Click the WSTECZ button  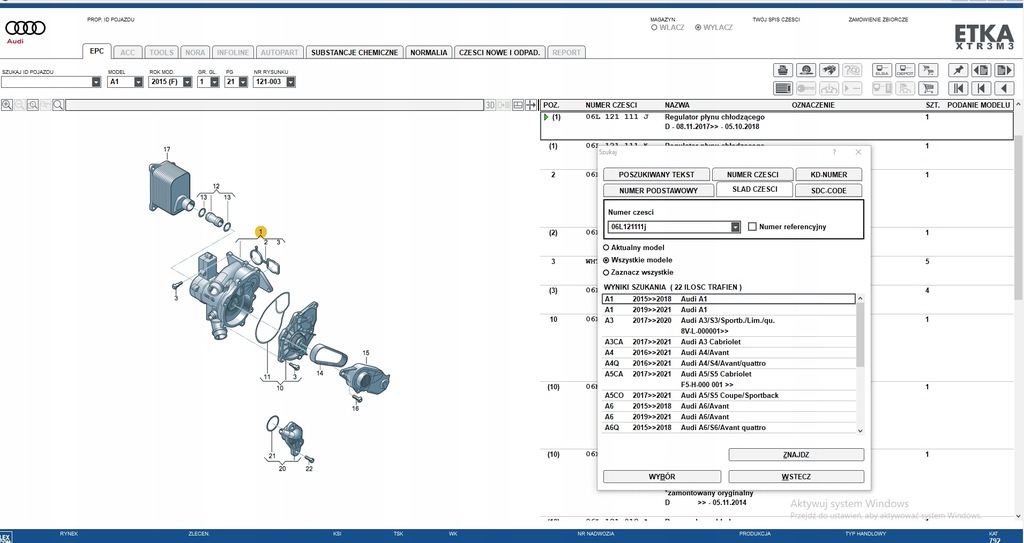[796, 477]
